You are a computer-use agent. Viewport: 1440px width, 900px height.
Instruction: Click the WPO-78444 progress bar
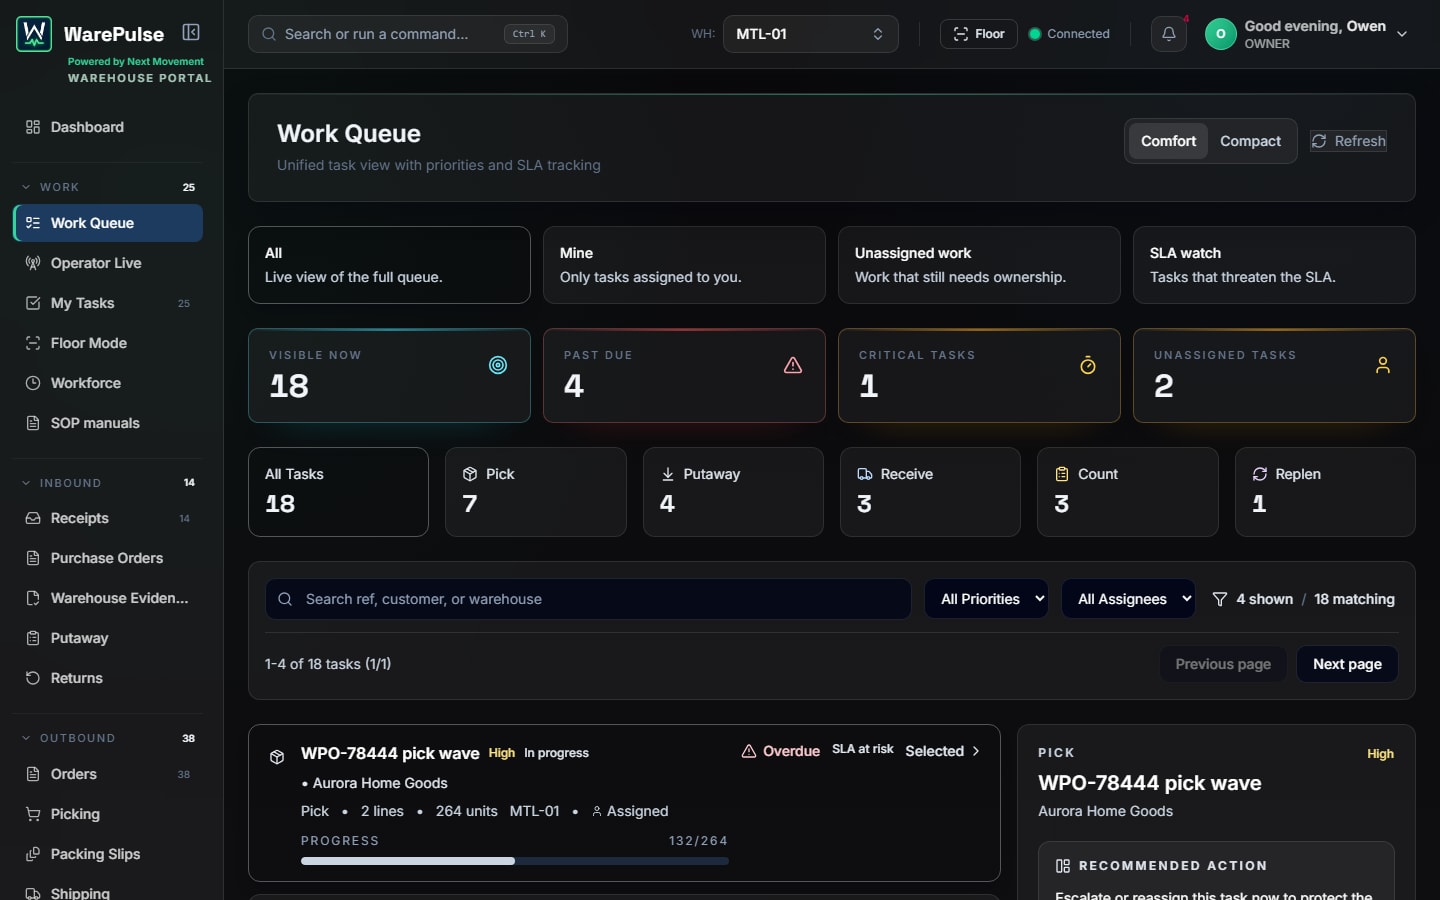point(515,861)
